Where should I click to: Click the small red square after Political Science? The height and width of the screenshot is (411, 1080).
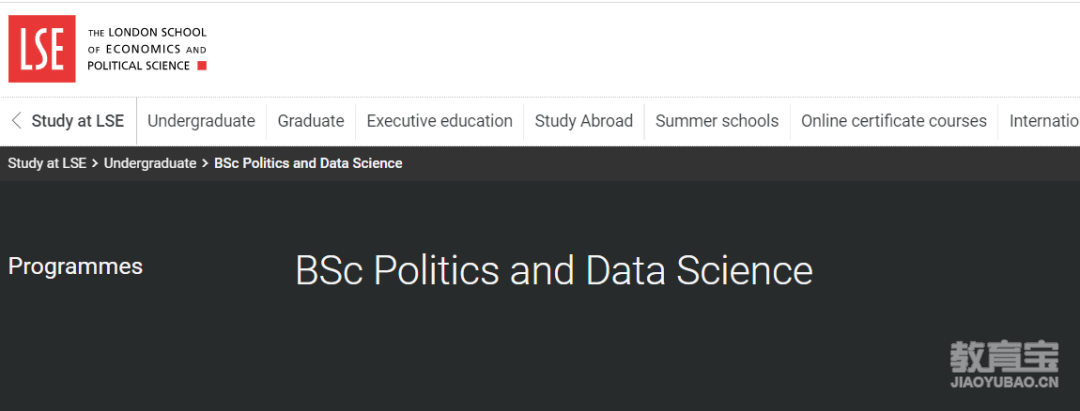(202, 65)
